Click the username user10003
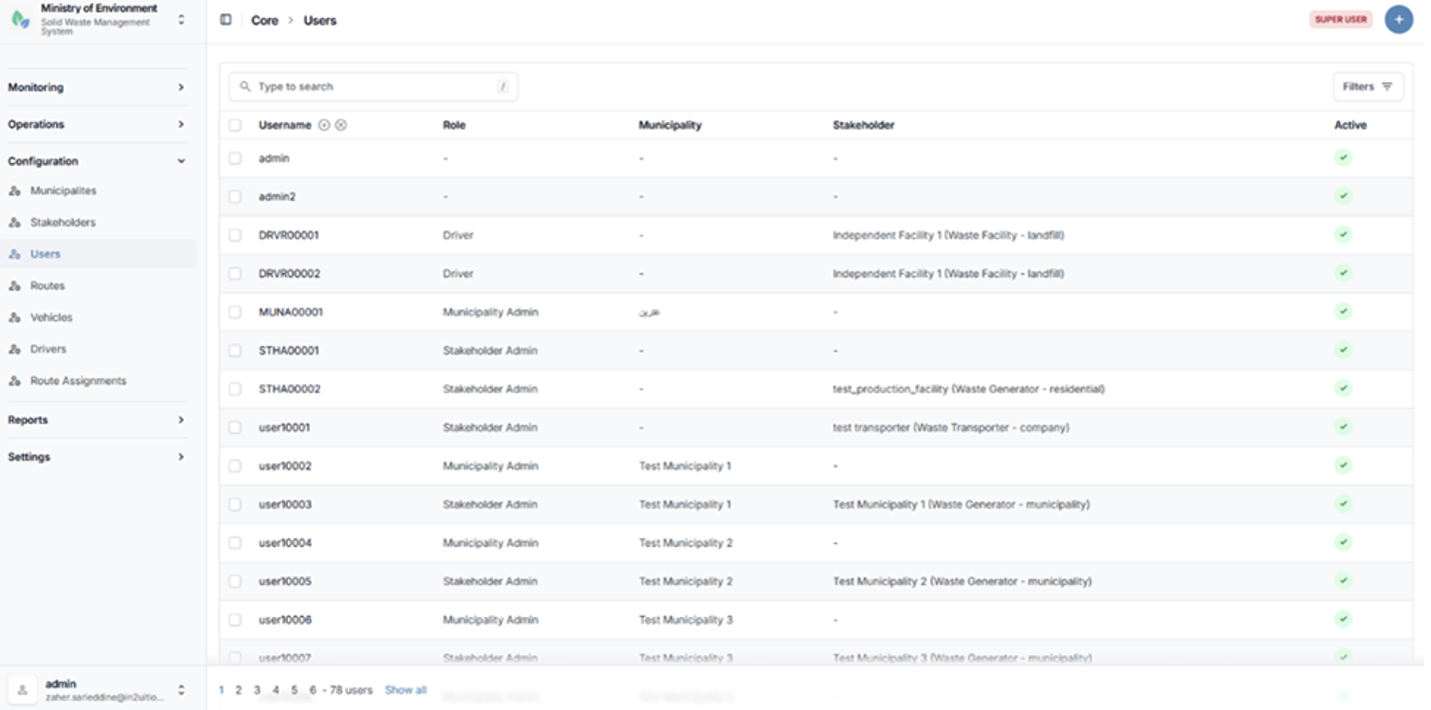1431x710 pixels. (285, 504)
